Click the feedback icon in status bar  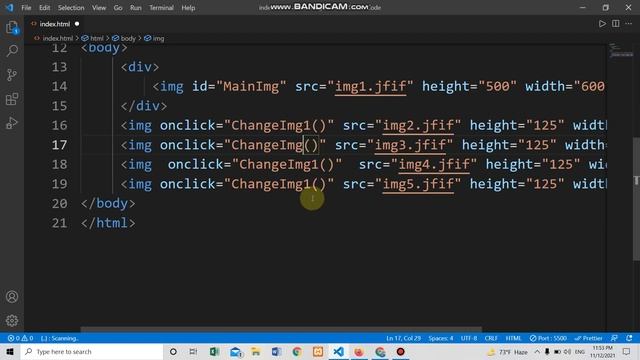click(x=614, y=338)
